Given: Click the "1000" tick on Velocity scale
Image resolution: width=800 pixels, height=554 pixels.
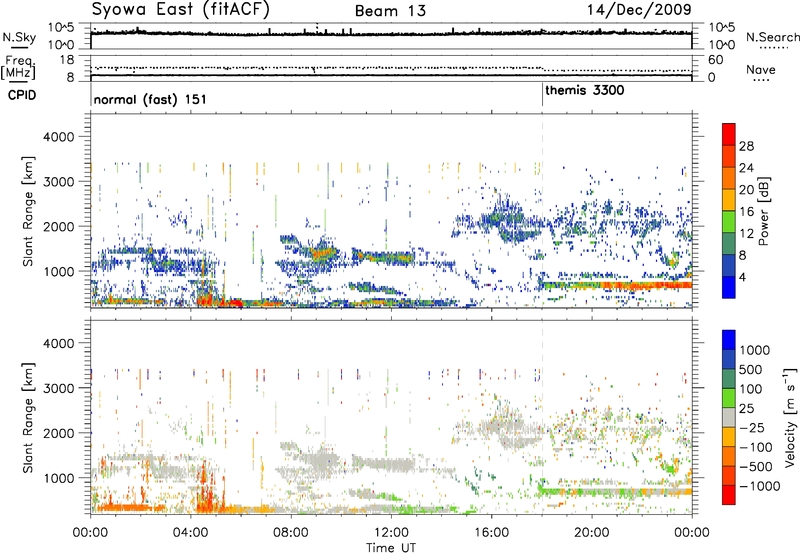Looking at the screenshot, I should [x=754, y=350].
